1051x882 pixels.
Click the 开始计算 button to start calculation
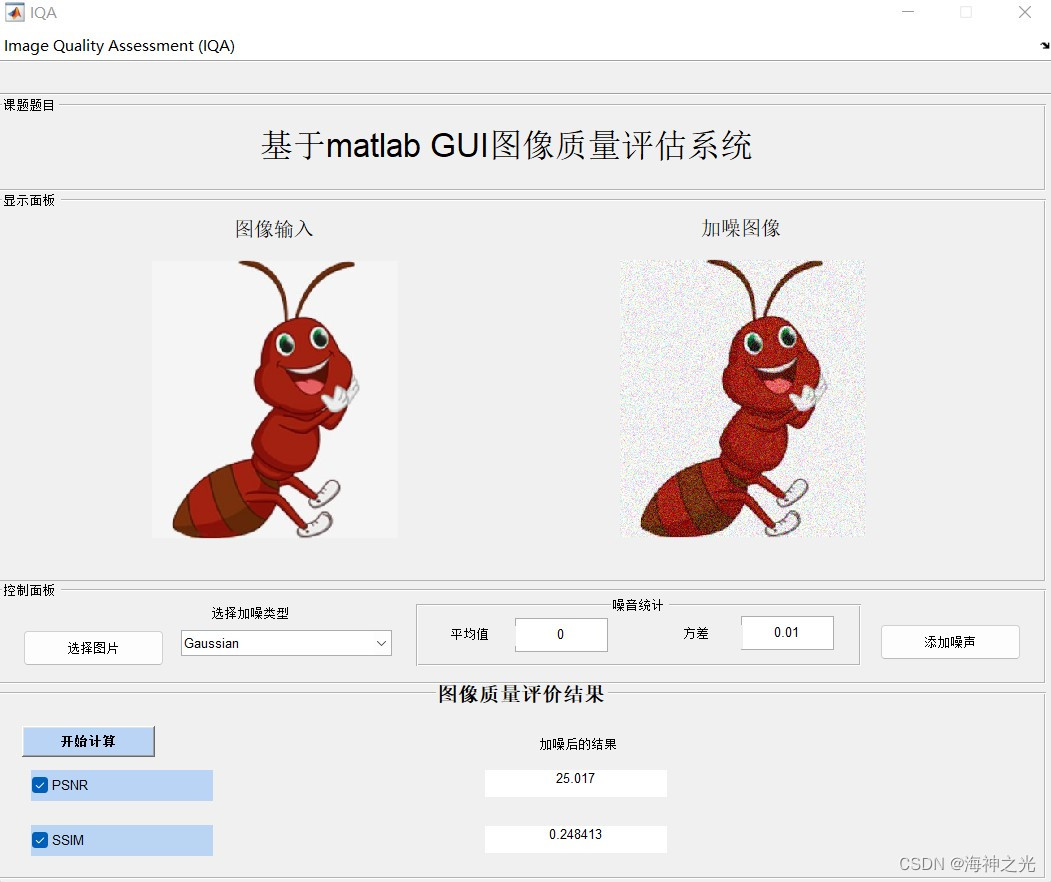coord(88,741)
